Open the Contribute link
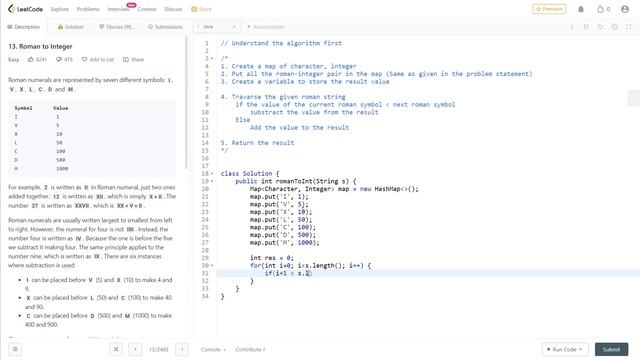This screenshot has width=640, height=360. pyautogui.click(x=250, y=350)
